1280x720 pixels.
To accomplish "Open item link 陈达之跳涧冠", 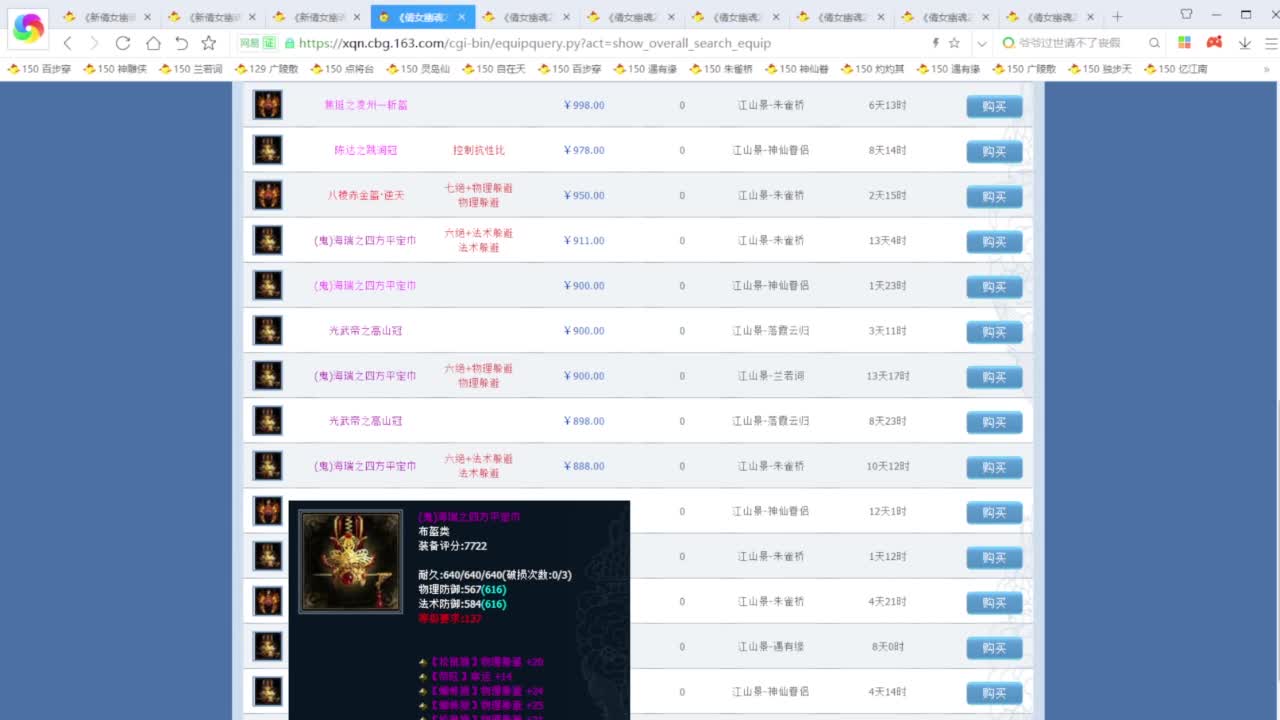I will (x=365, y=150).
